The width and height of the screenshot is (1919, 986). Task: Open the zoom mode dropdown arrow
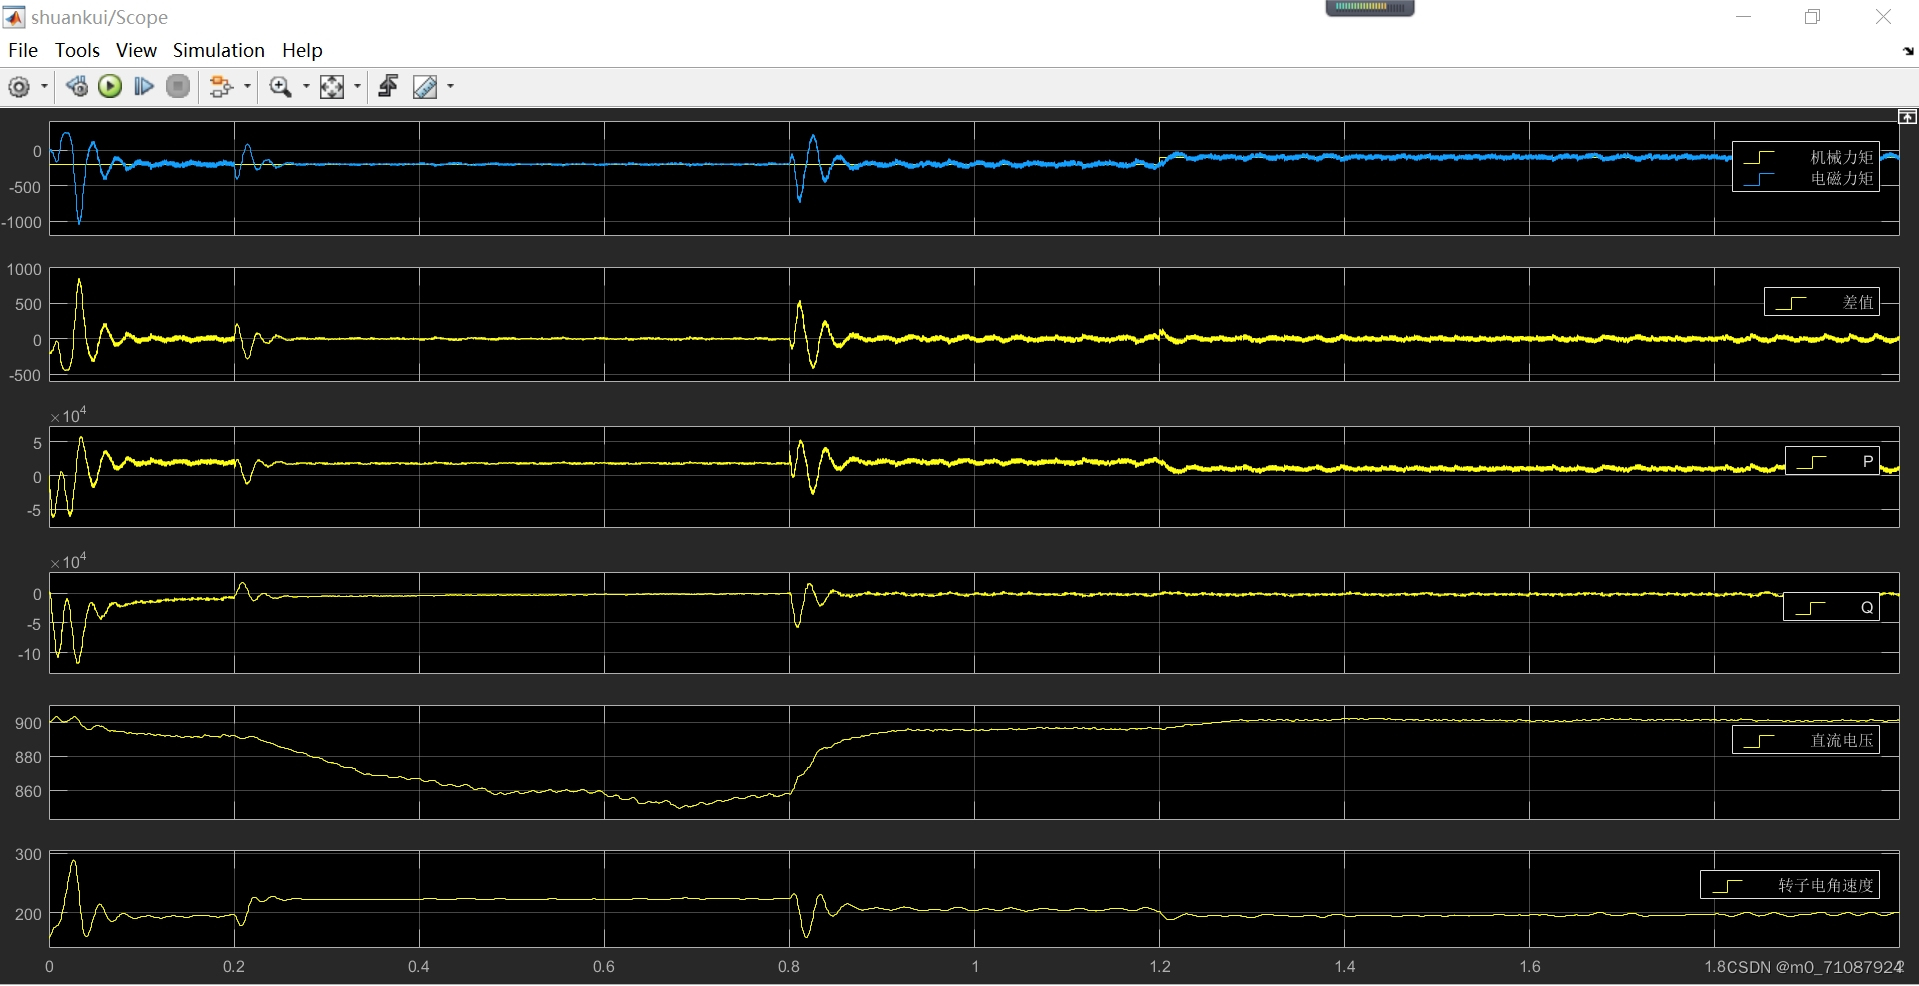pyautogui.click(x=306, y=87)
